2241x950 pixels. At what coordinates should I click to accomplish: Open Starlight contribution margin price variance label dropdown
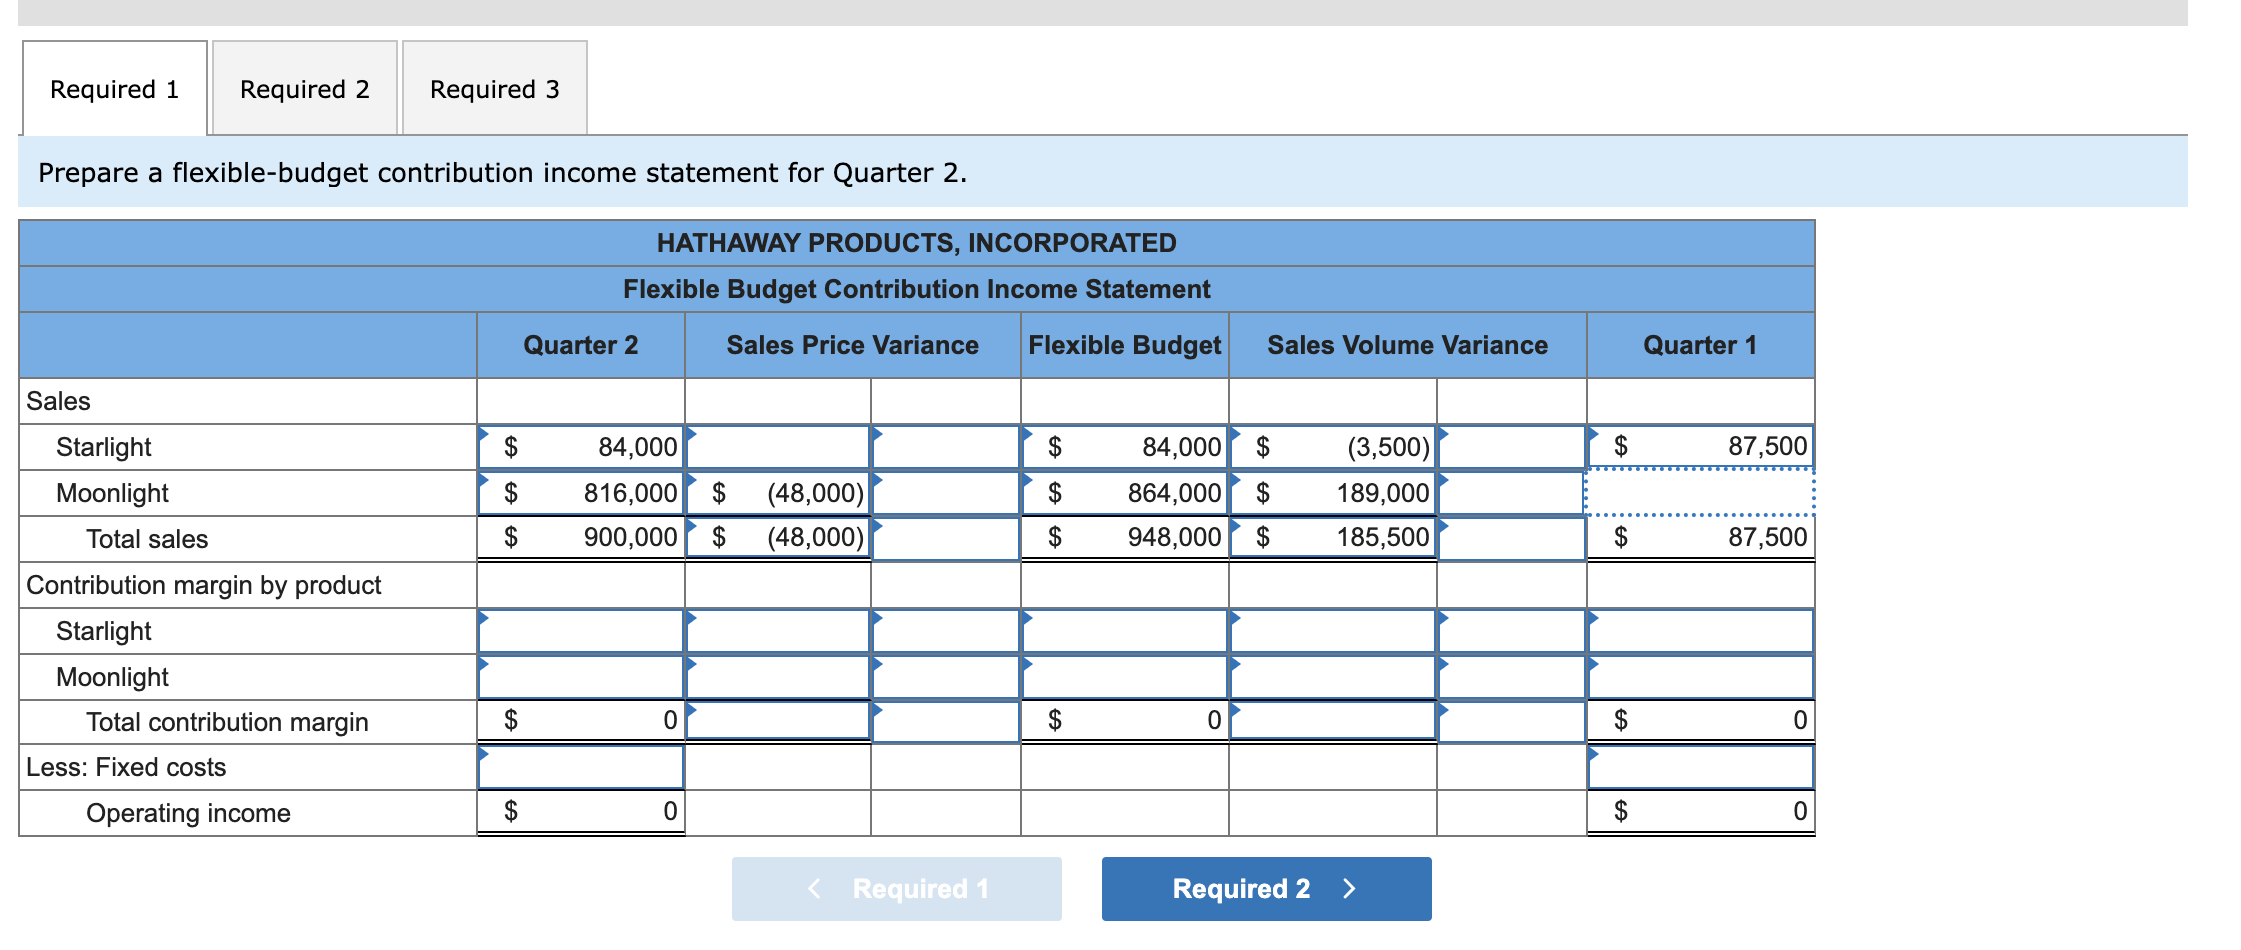click(x=946, y=631)
